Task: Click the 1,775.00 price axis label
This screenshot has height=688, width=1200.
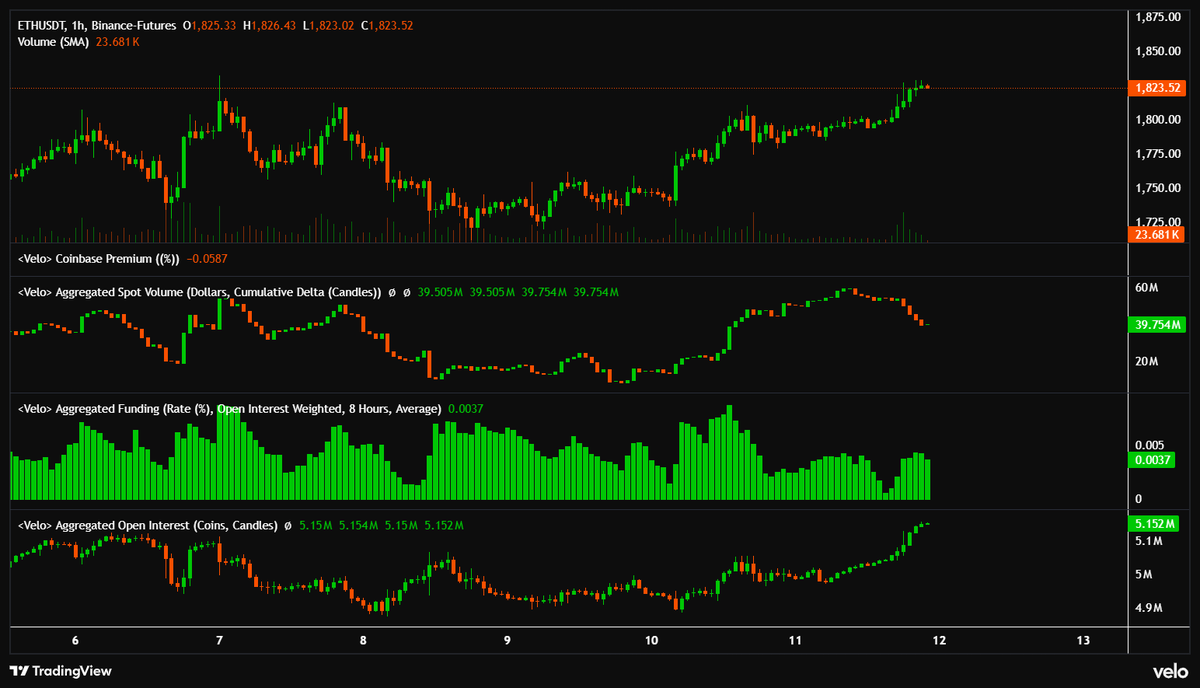Action: pyautogui.click(x=1159, y=154)
